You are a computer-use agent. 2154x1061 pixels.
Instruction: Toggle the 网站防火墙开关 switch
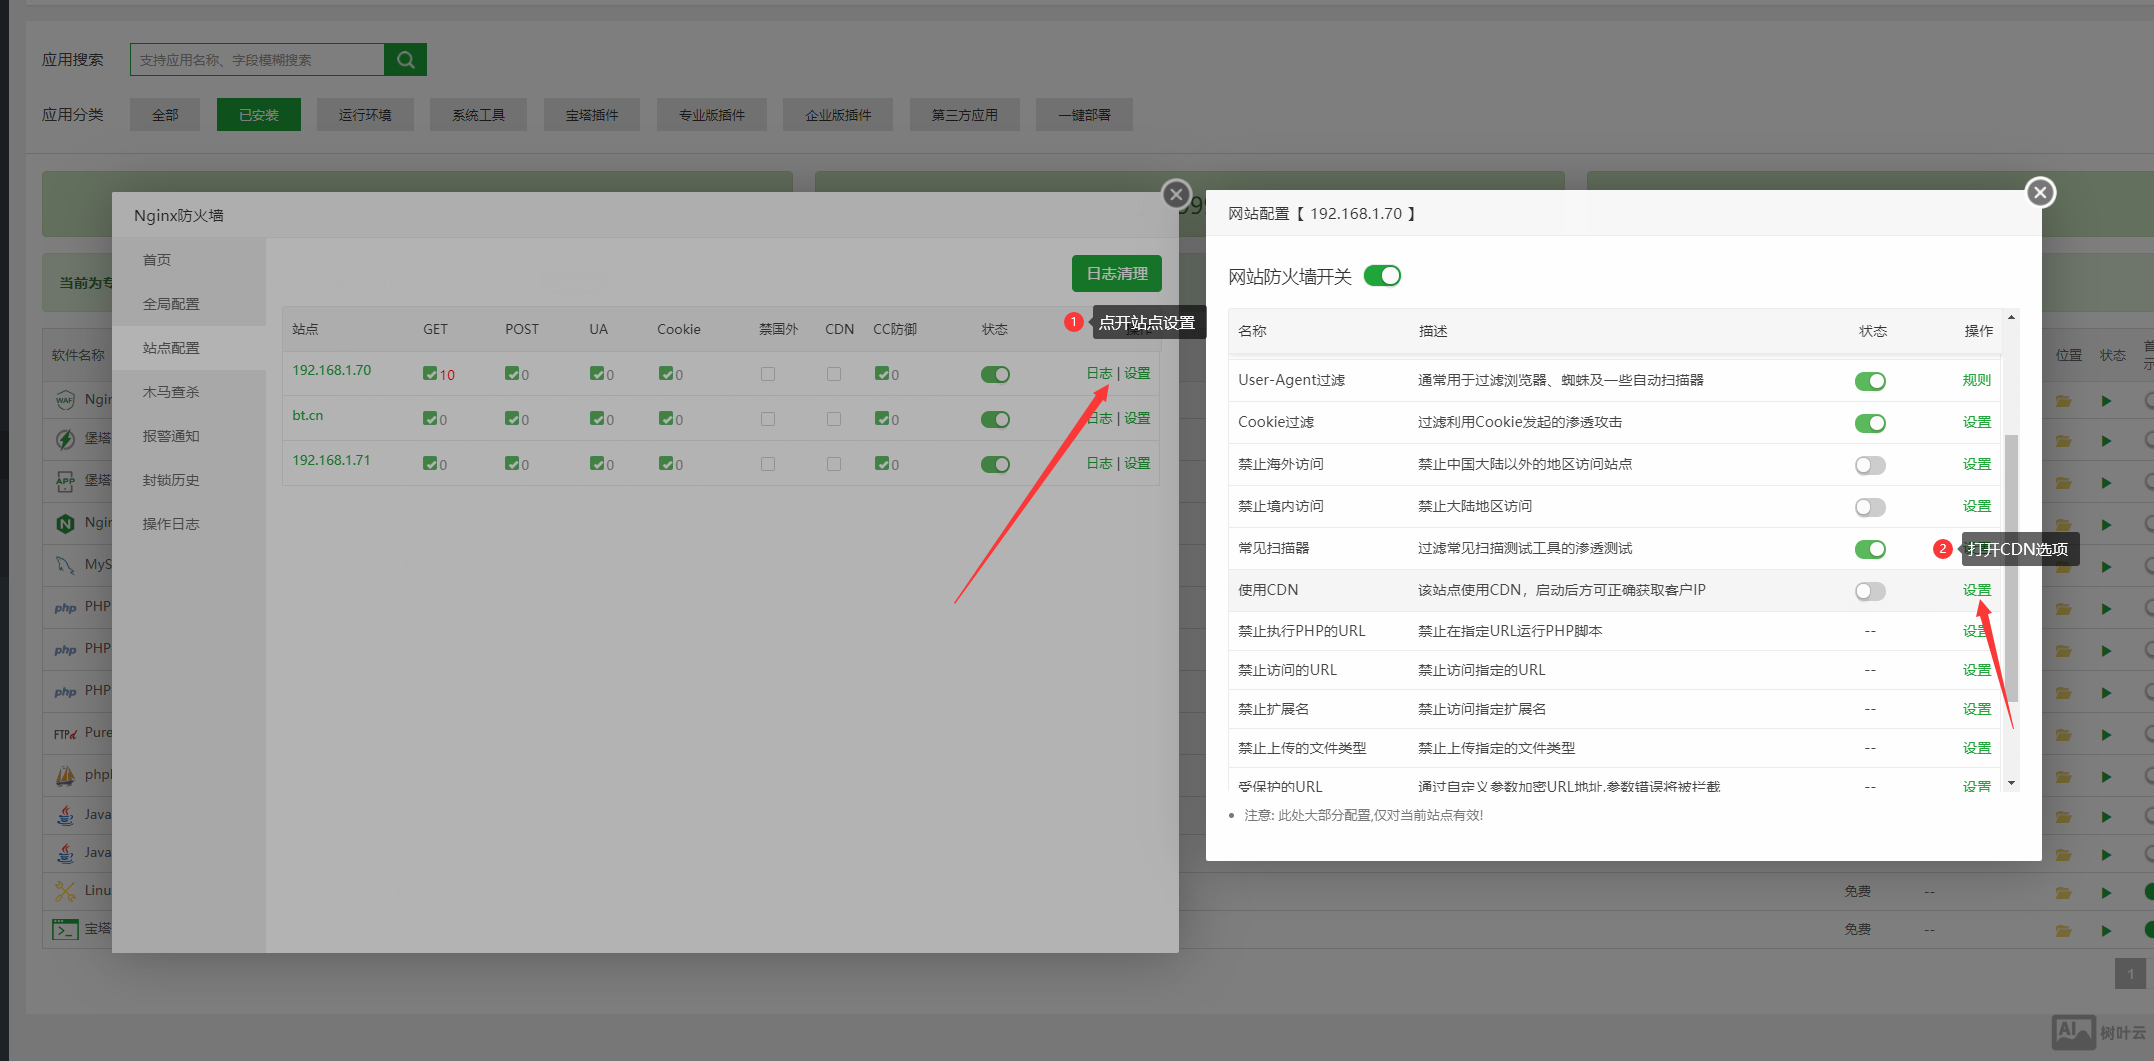[x=1382, y=276]
